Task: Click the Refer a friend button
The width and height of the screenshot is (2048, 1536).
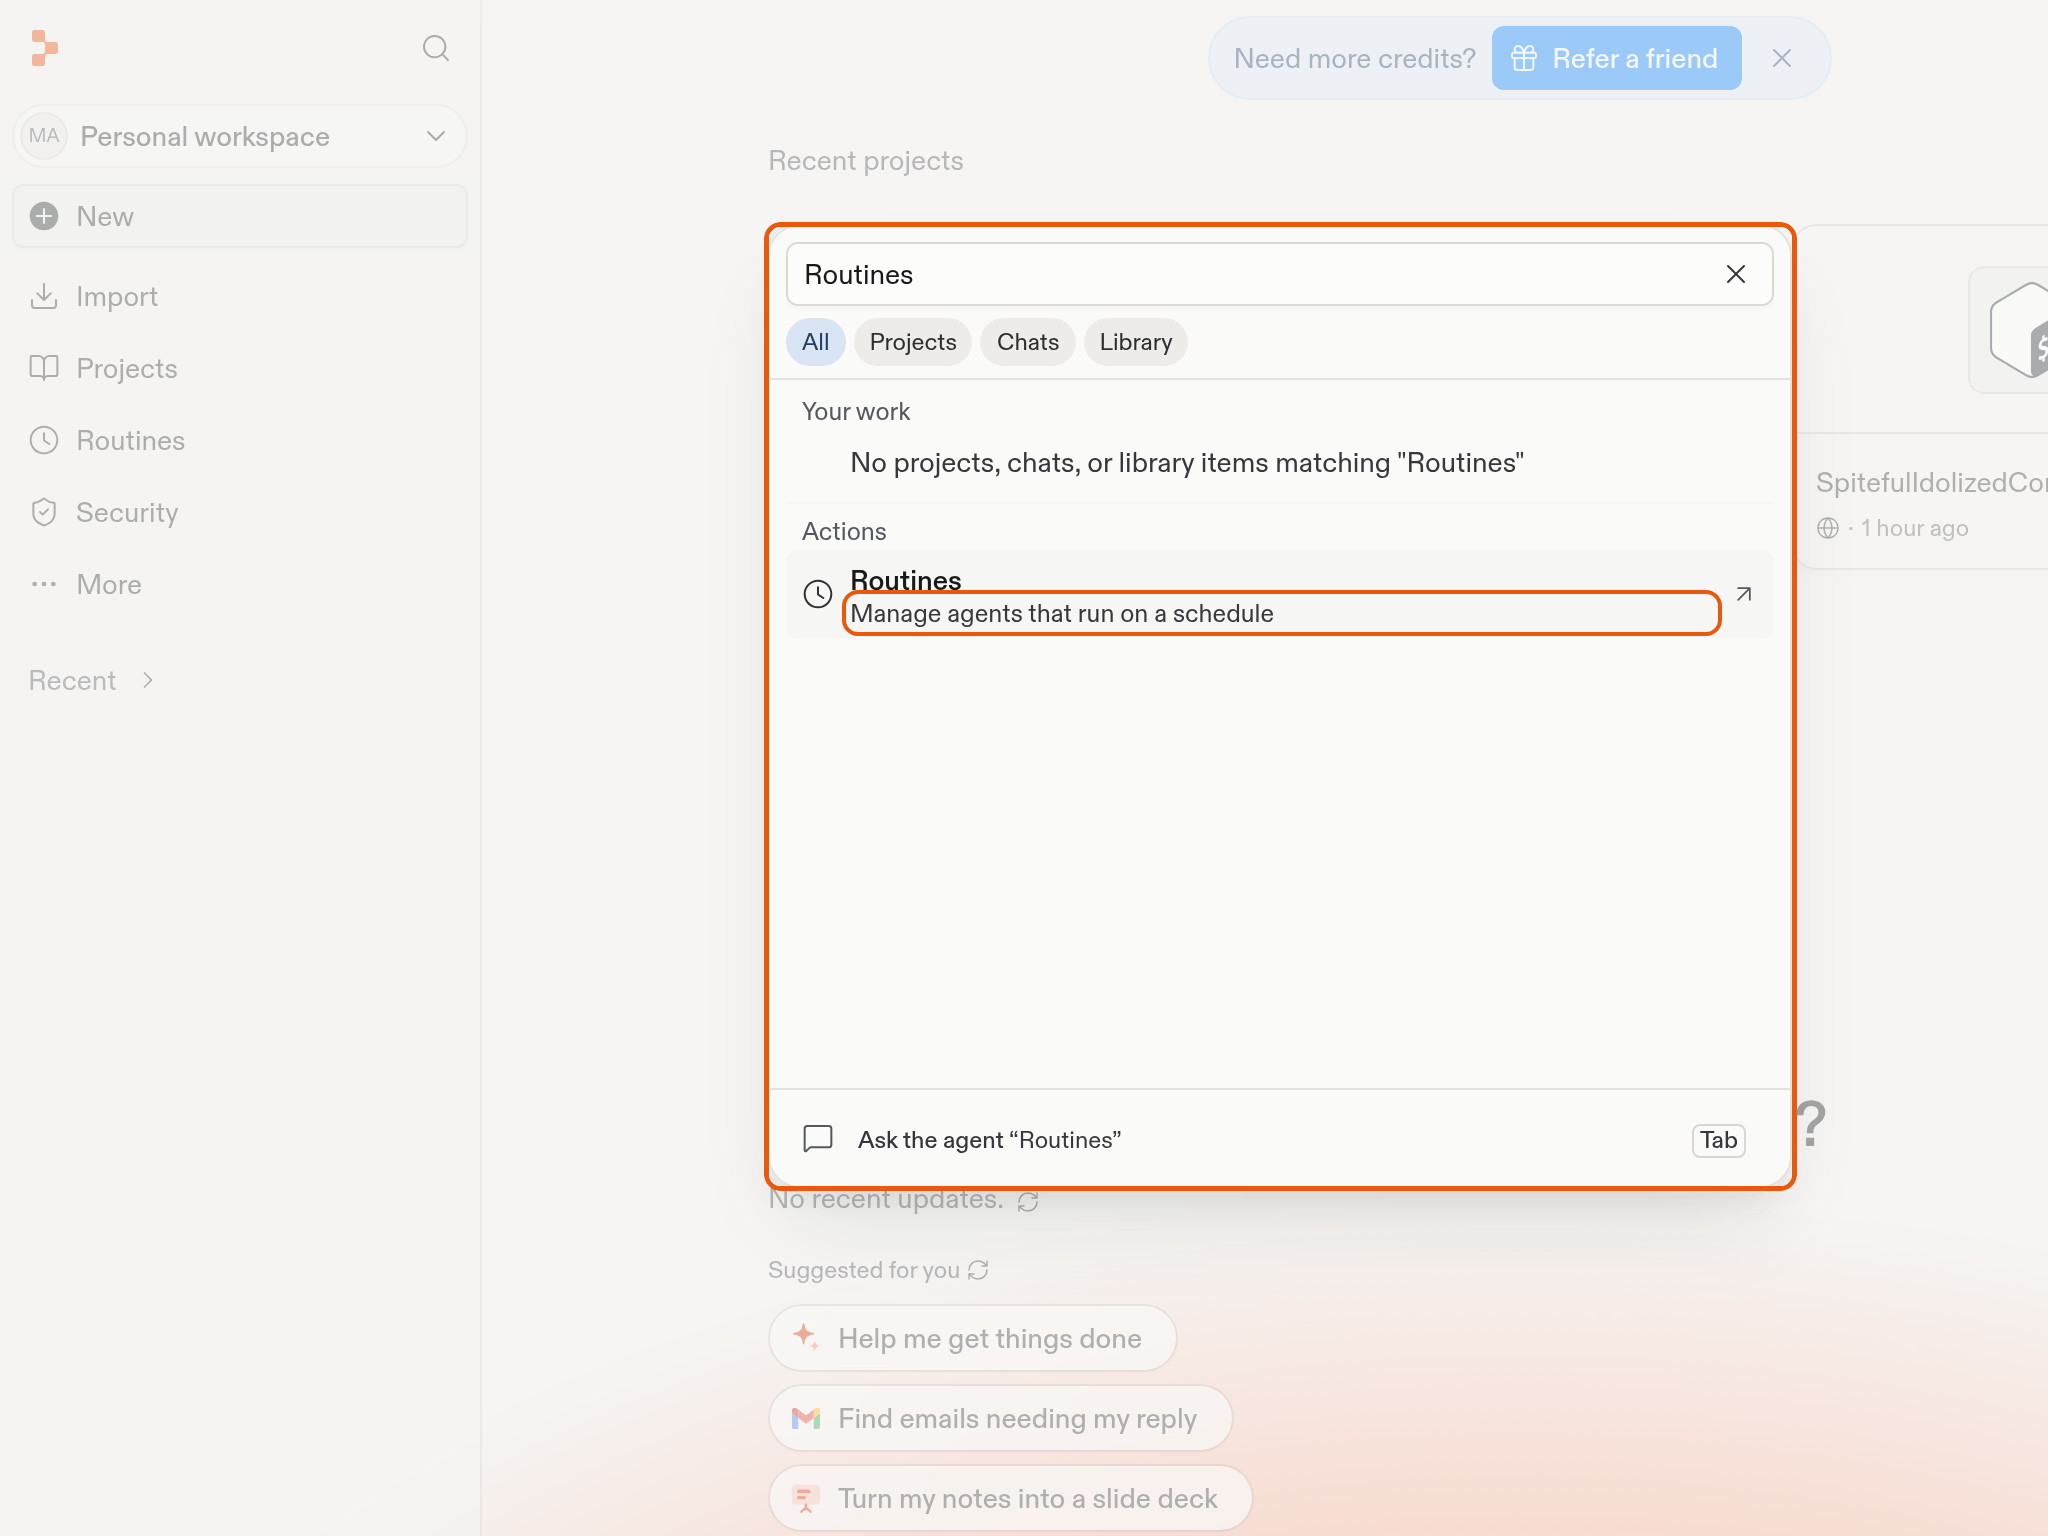Action: 1616,58
